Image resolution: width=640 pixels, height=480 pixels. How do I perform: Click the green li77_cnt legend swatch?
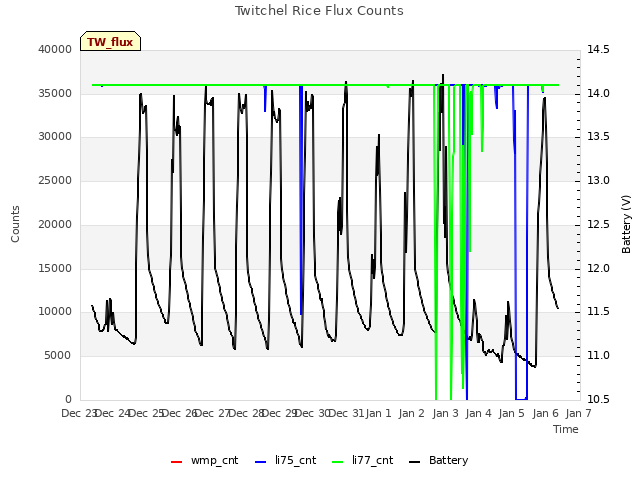pyautogui.click(x=338, y=462)
